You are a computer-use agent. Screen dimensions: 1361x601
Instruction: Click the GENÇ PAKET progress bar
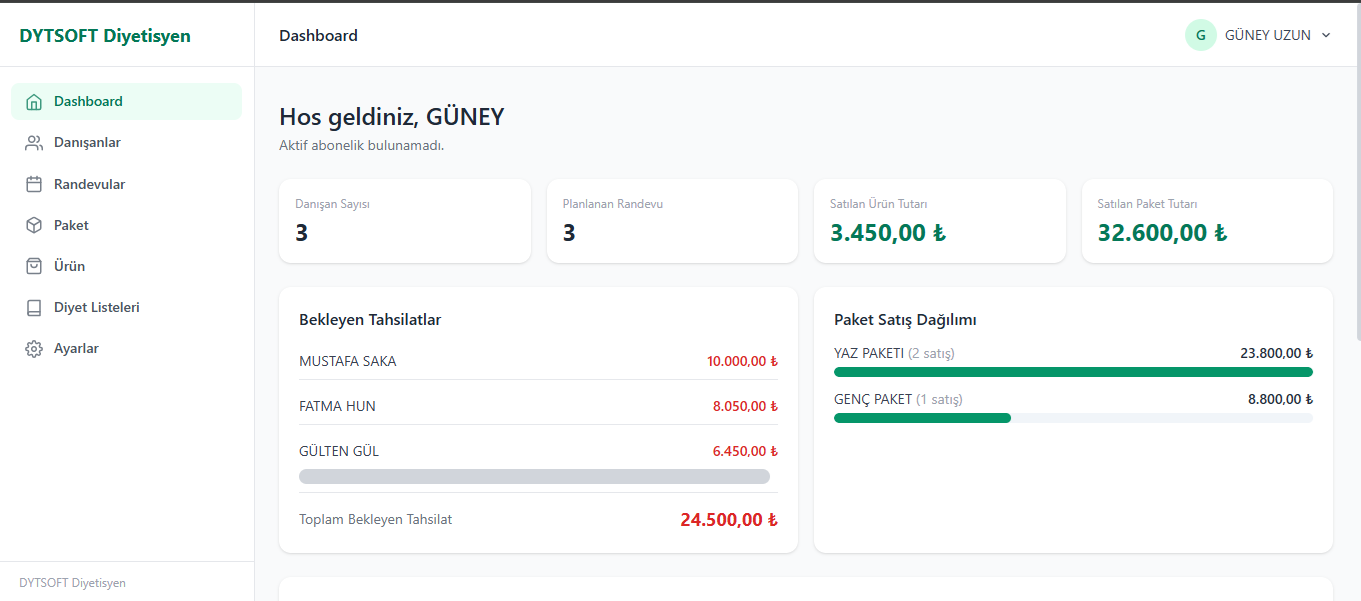(x=1073, y=418)
